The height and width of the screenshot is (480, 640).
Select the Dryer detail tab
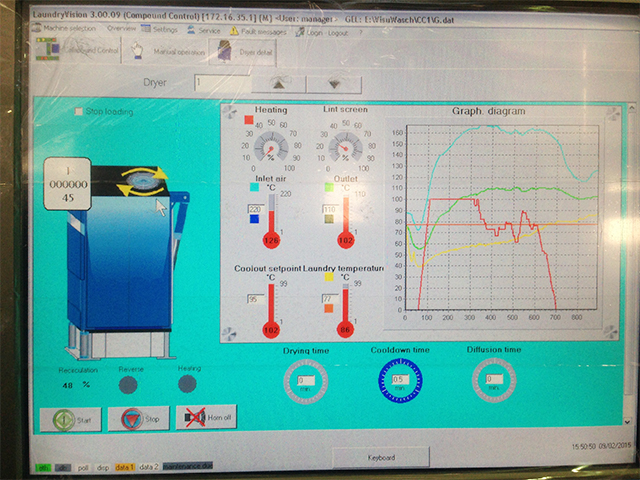pyautogui.click(x=242, y=52)
